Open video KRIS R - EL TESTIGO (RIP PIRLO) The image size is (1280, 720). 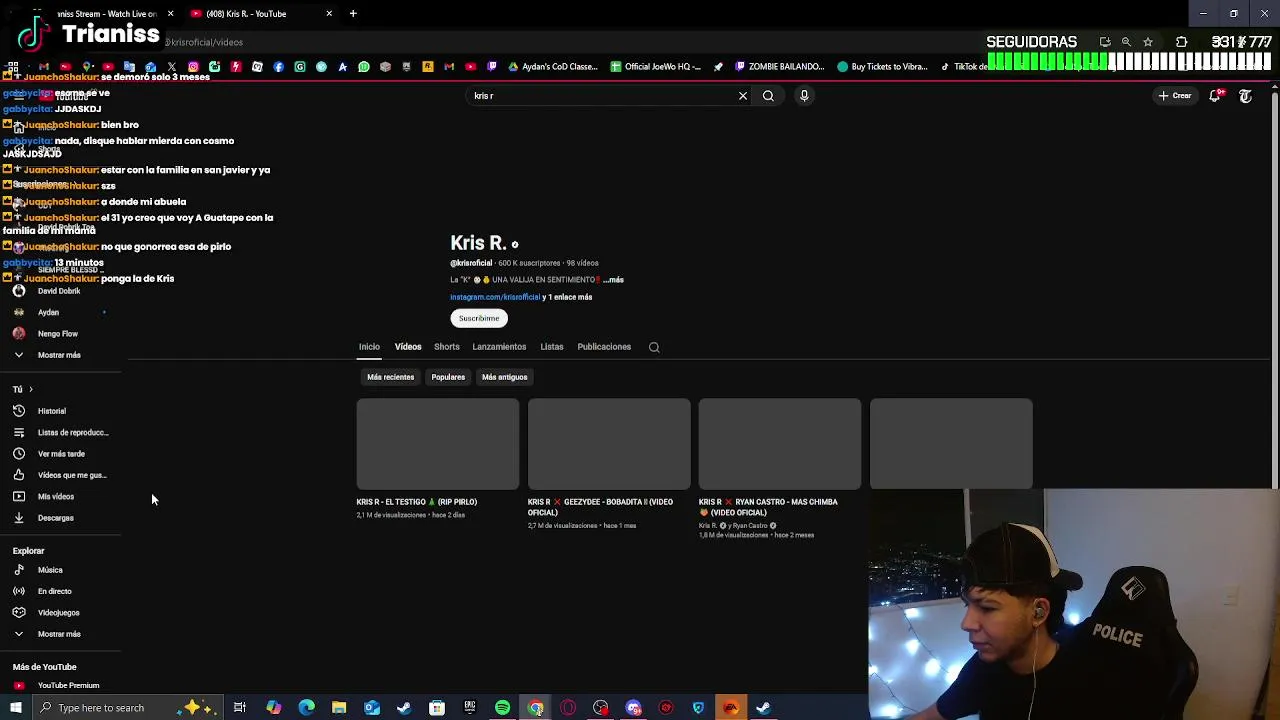tap(416, 502)
